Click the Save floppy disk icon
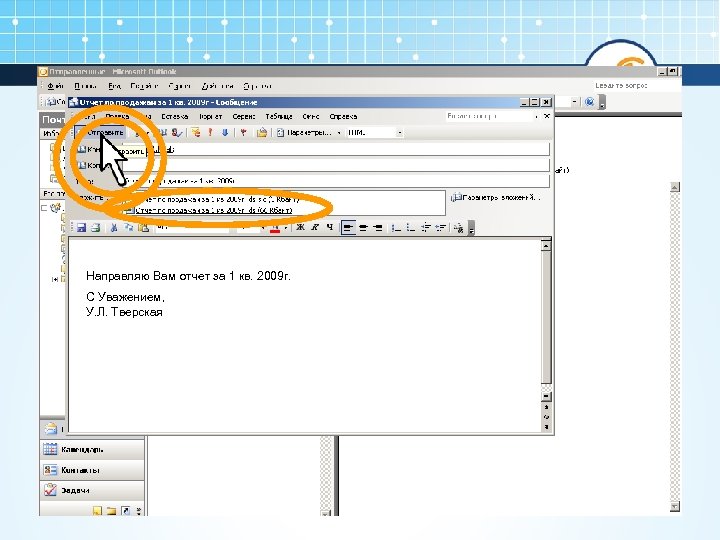The height and width of the screenshot is (540, 720). (81, 227)
